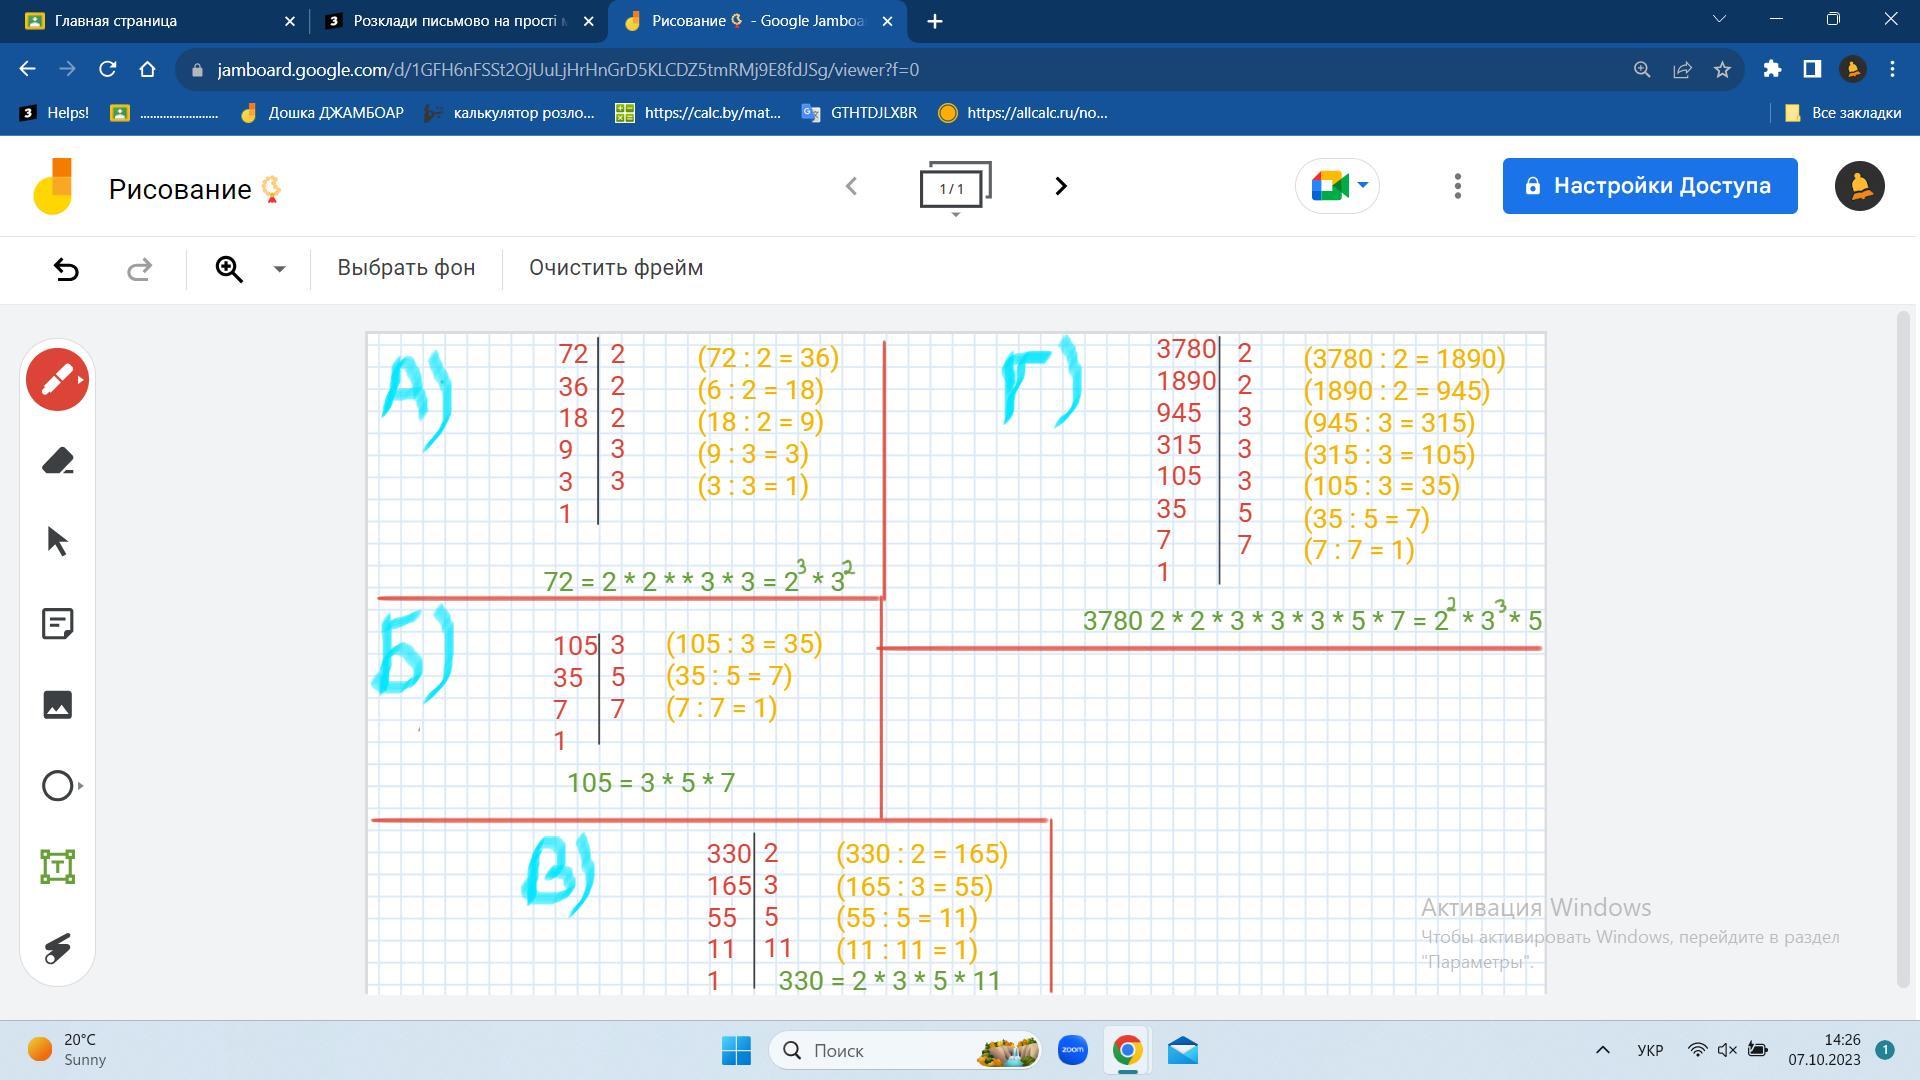Insert an image into the frame
This screenshot has width=1920, height=1080.
click(57, 705)
